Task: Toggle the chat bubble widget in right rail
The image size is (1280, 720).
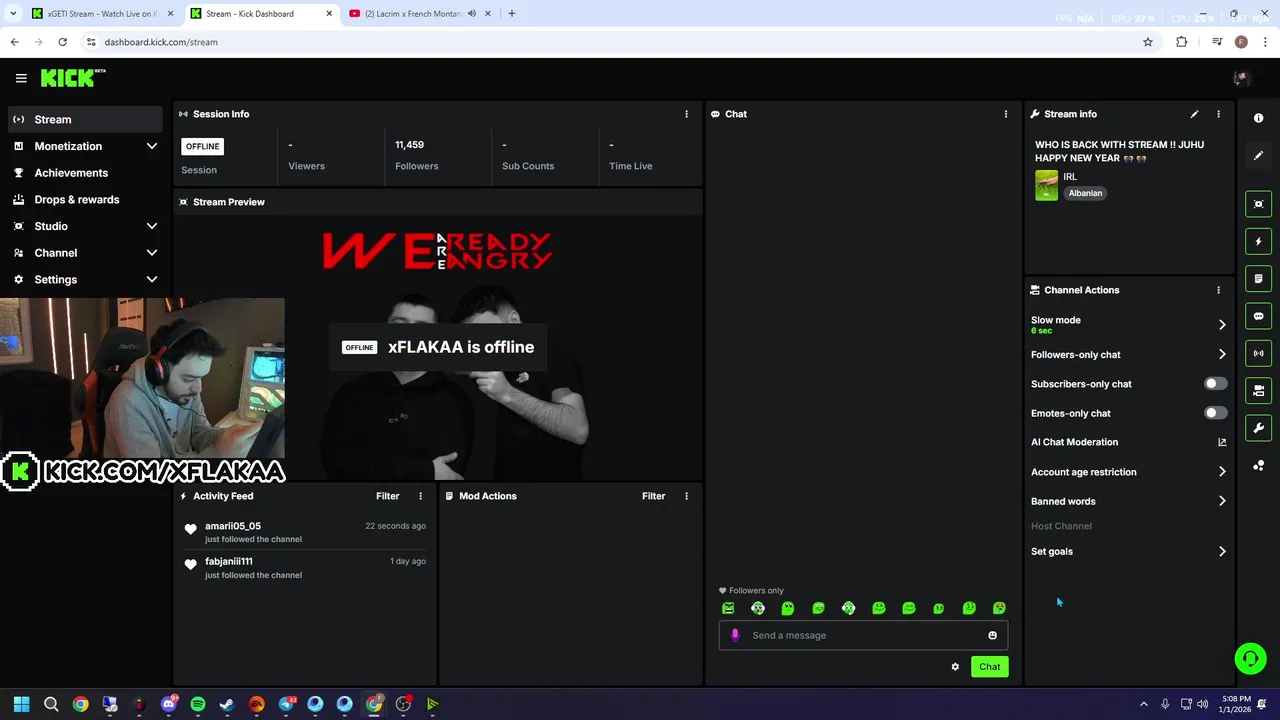Action: click(1258, 316)
